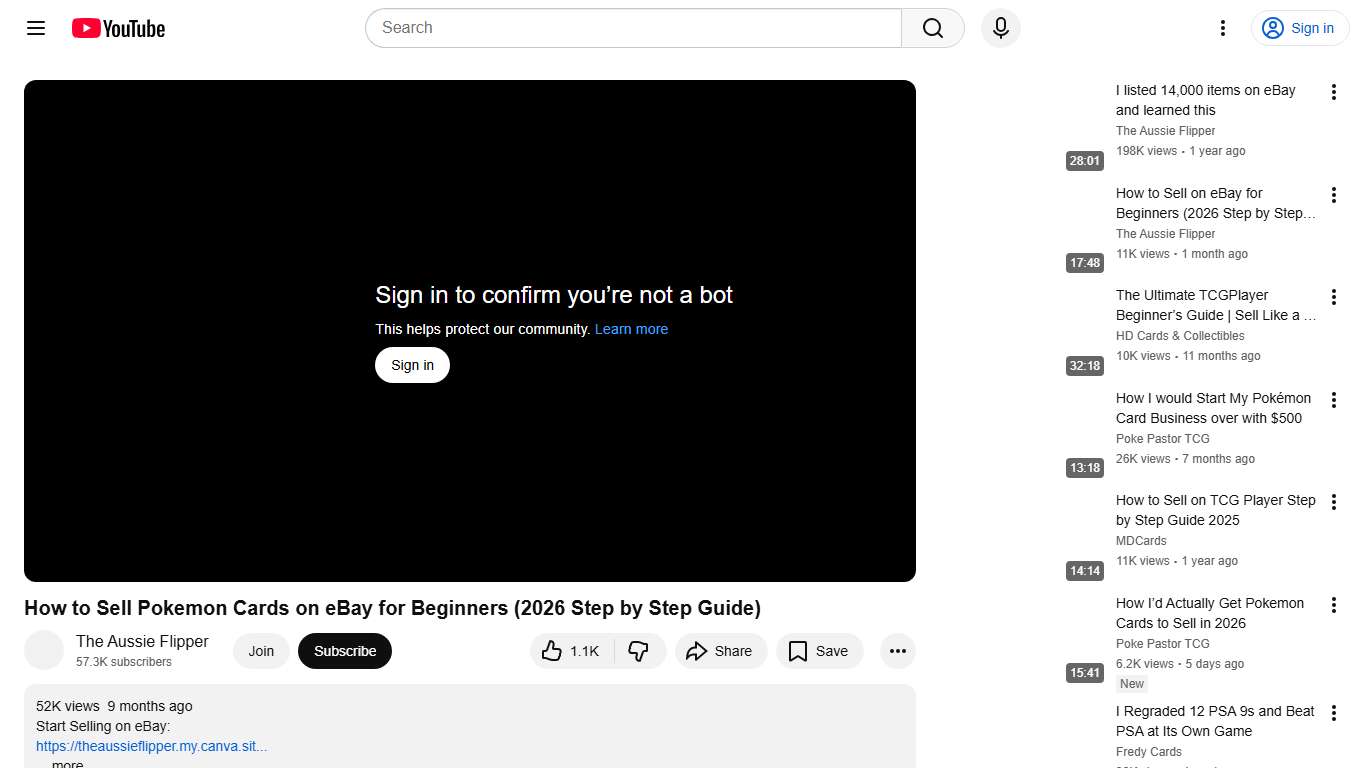Open the 'Learn more' link about bot protection

pos(631,328)
